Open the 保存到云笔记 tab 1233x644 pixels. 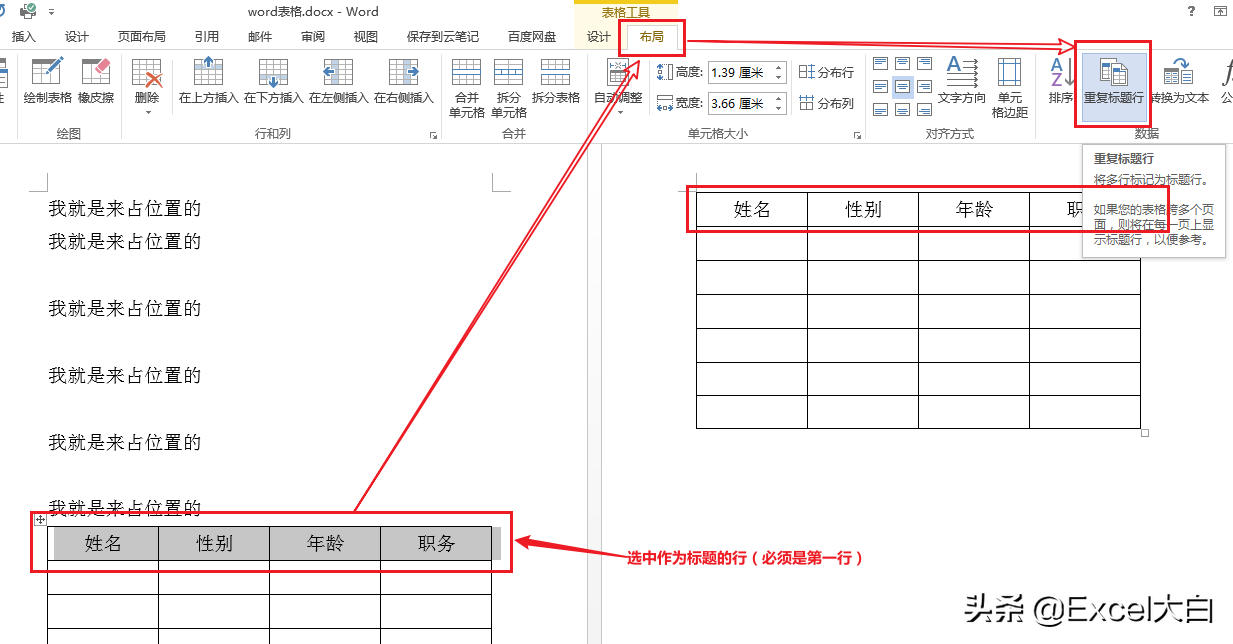tap(442, 37)
